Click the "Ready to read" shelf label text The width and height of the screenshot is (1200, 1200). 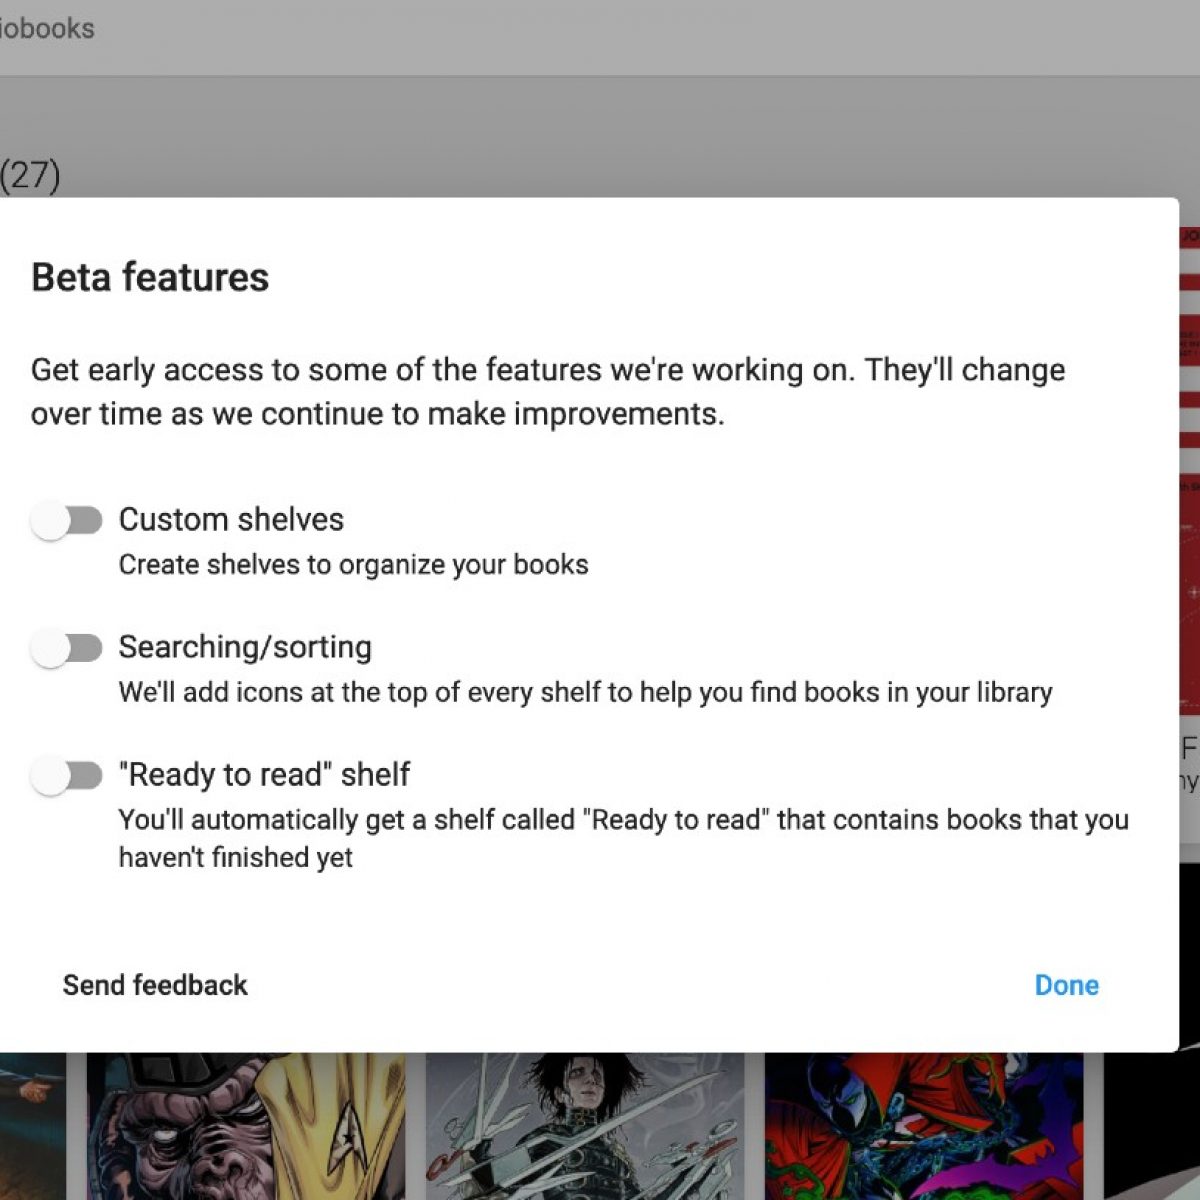pyautogui.click(x=264, y=775)
